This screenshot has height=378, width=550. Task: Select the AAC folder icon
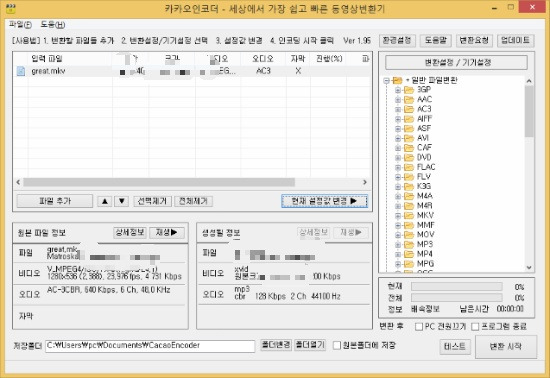click(409, 100)
